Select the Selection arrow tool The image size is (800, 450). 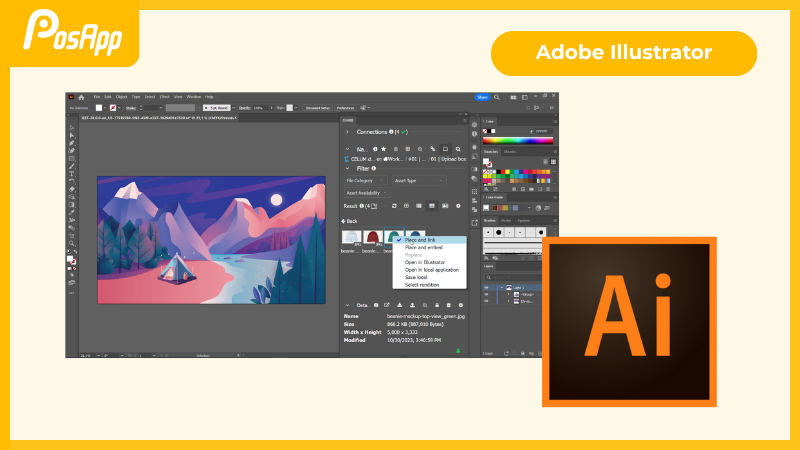coord(71,128)
